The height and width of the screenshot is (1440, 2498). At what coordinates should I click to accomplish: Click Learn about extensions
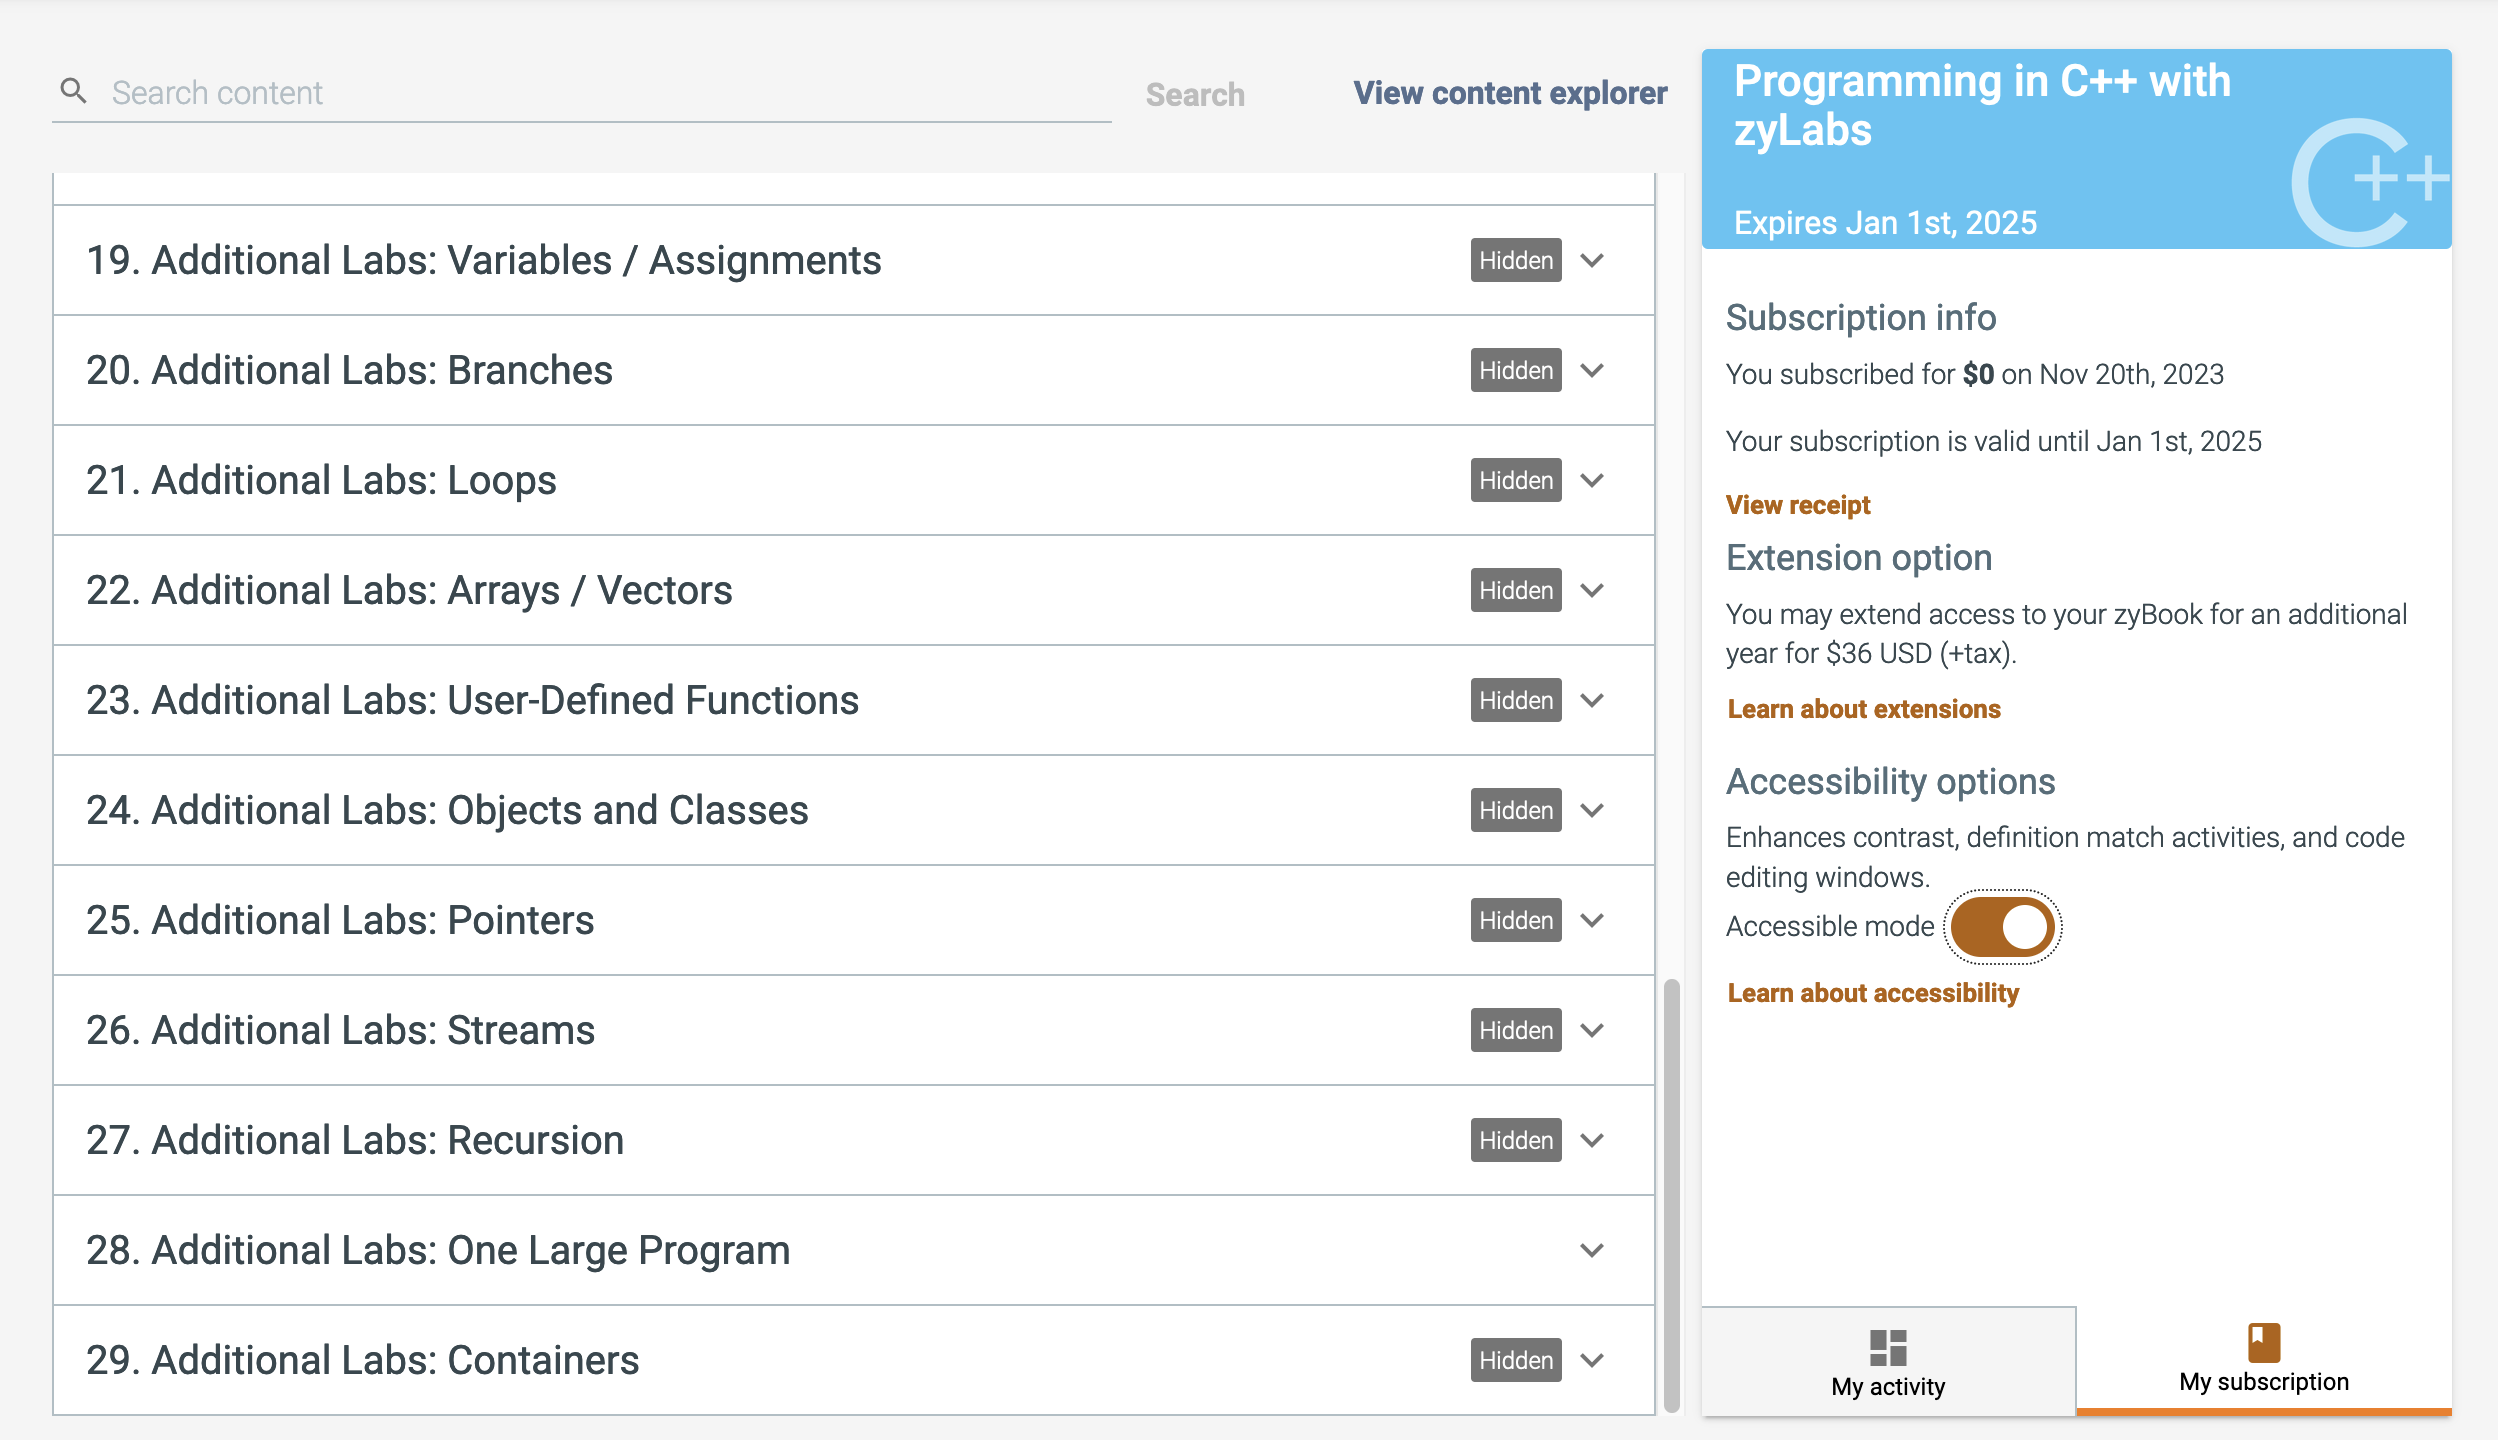tap(1862, 708)
